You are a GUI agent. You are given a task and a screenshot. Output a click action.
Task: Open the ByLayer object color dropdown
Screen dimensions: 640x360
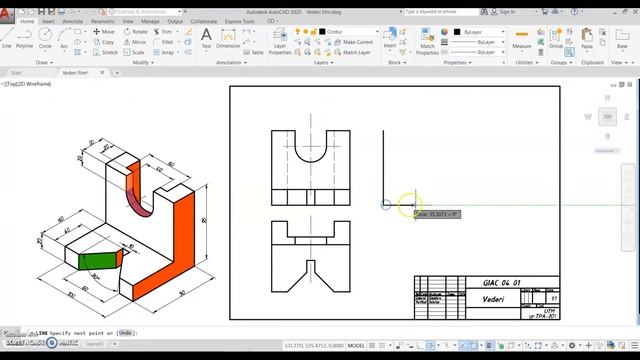point(502,32)
